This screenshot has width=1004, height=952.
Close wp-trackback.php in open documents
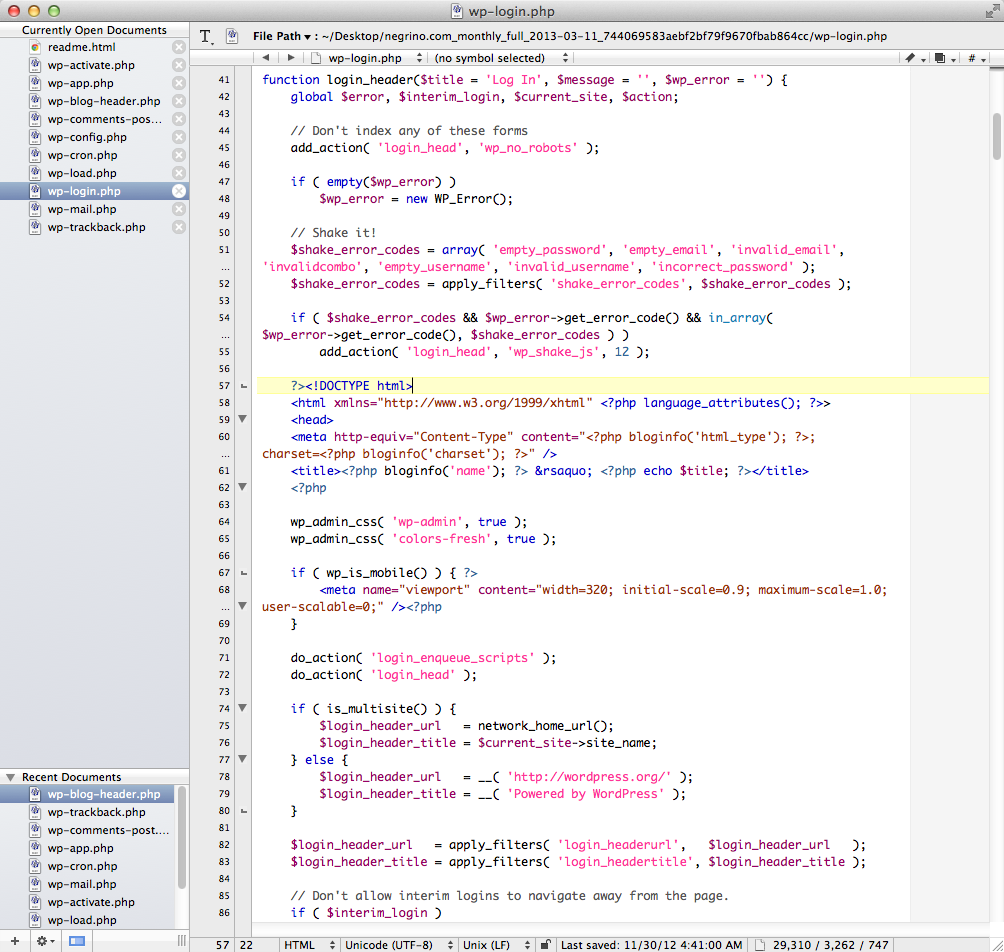pos(179,227)
